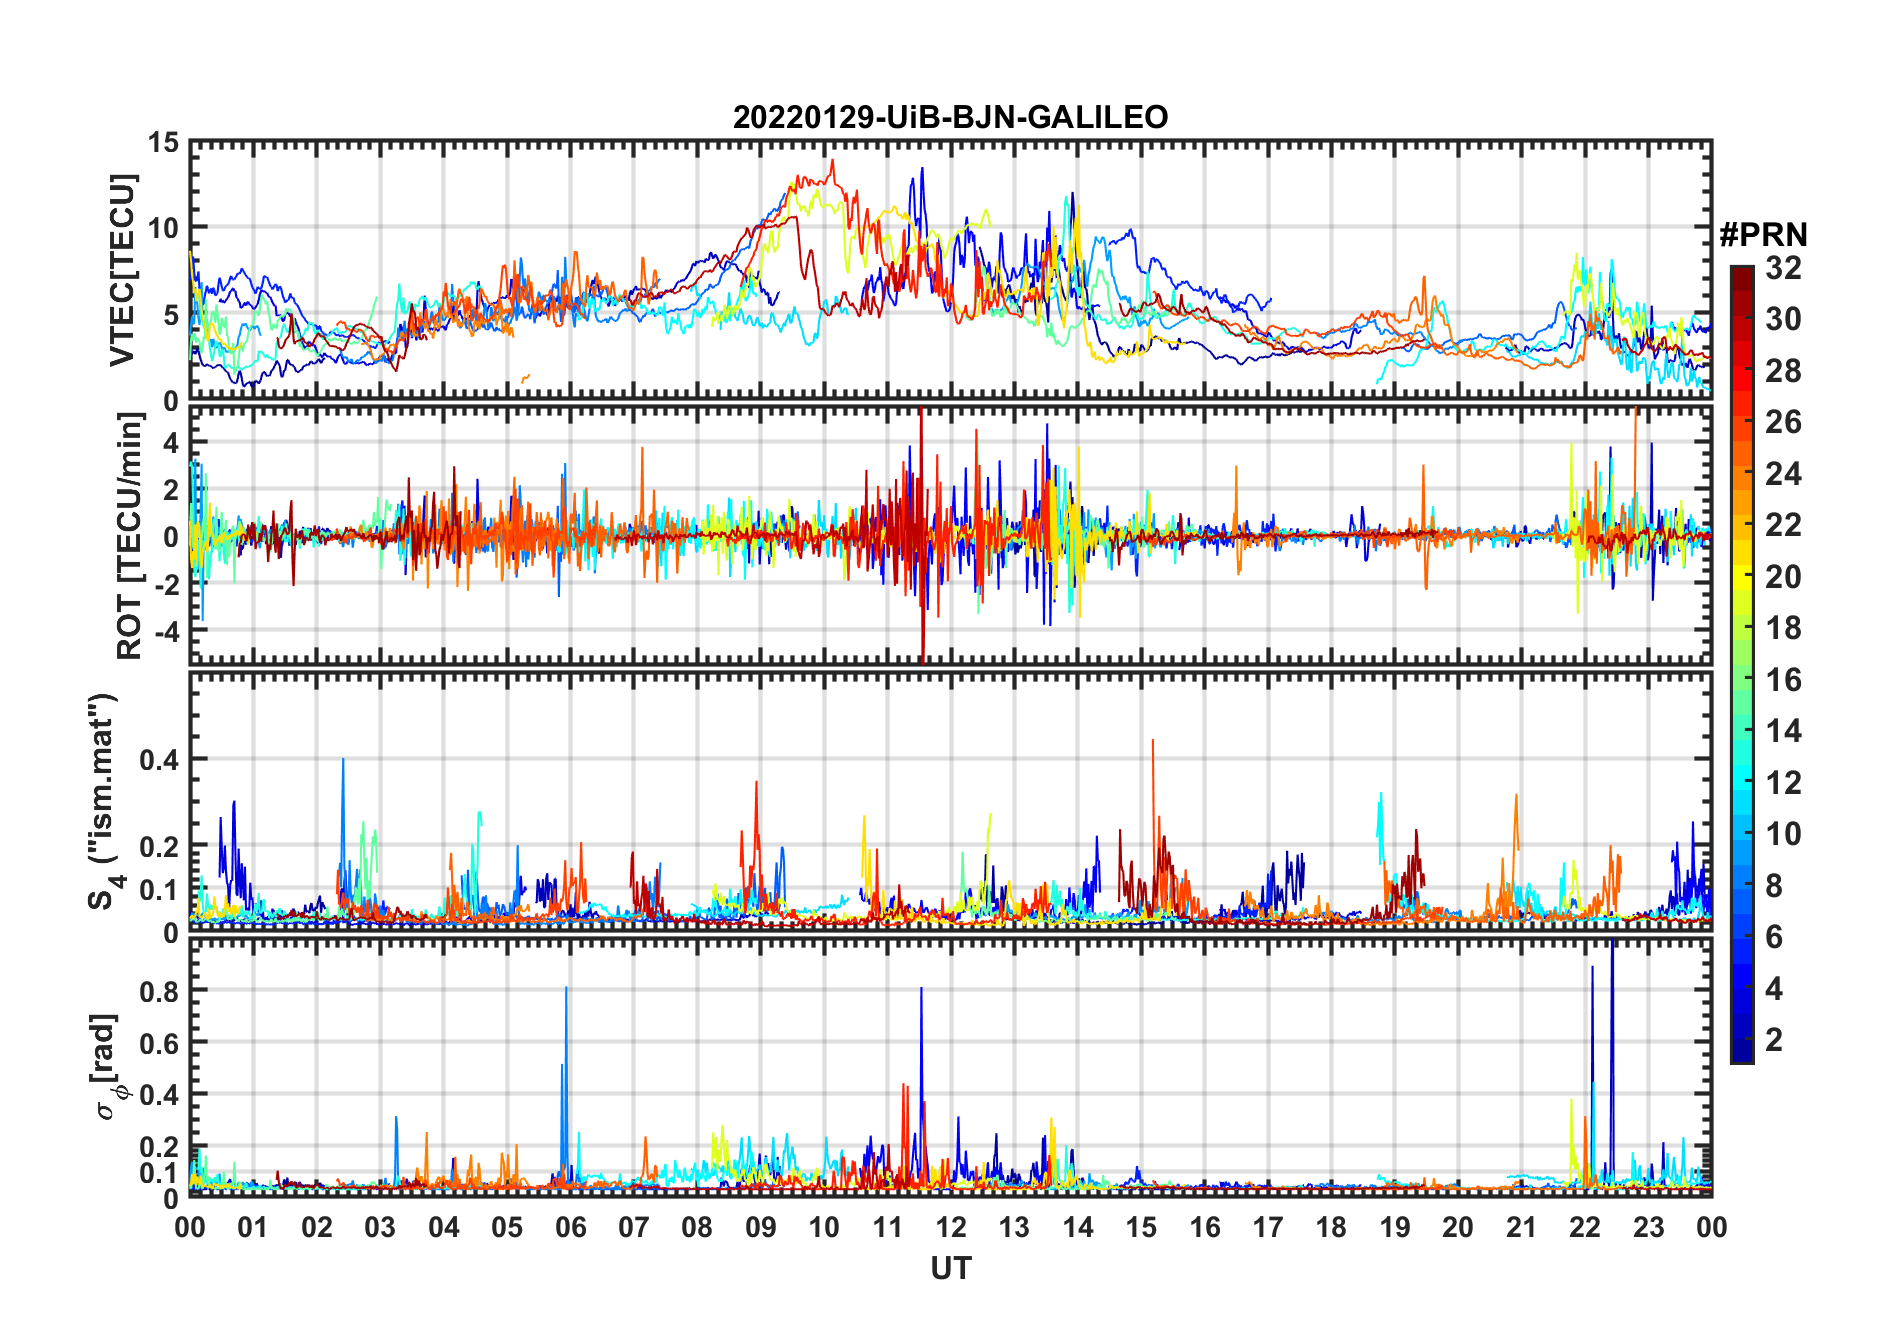This screenshot has width=1902, height=1330.
Task: Click the 0.6 tick on sigma-phi axis
Action: (x=160, y=1043)
